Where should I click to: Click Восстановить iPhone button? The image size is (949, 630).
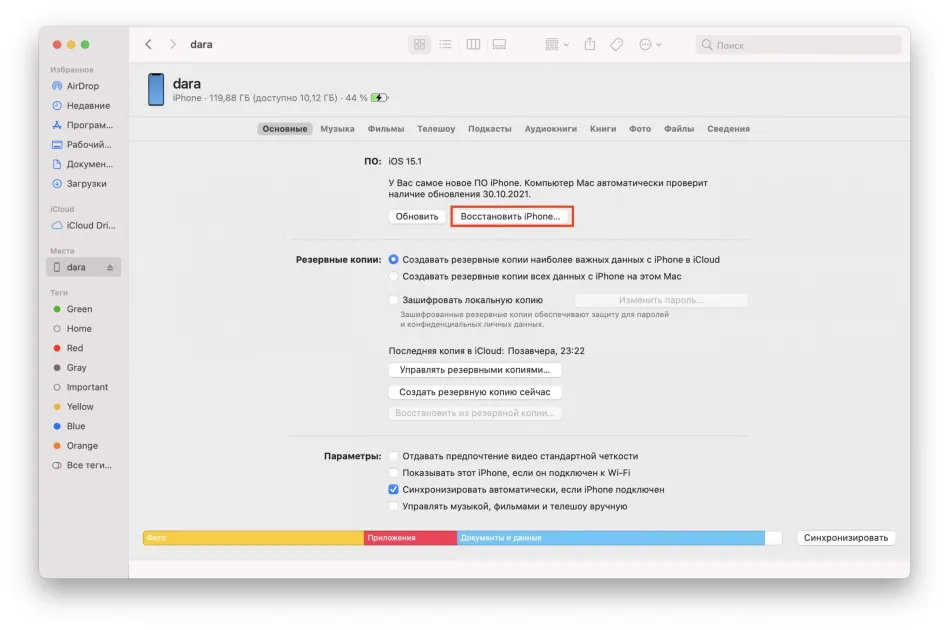(x=511, y=216)
